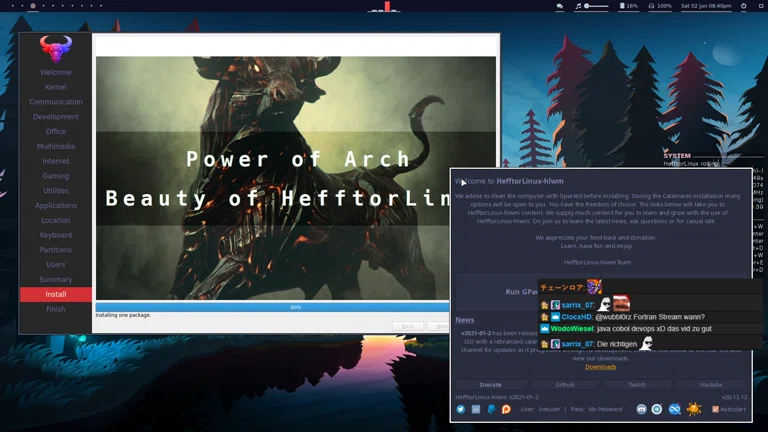The height and width of the screenshot is (432, 768).
Task: Open the chat bubble icon in top bar
Action: pos(560,6)
